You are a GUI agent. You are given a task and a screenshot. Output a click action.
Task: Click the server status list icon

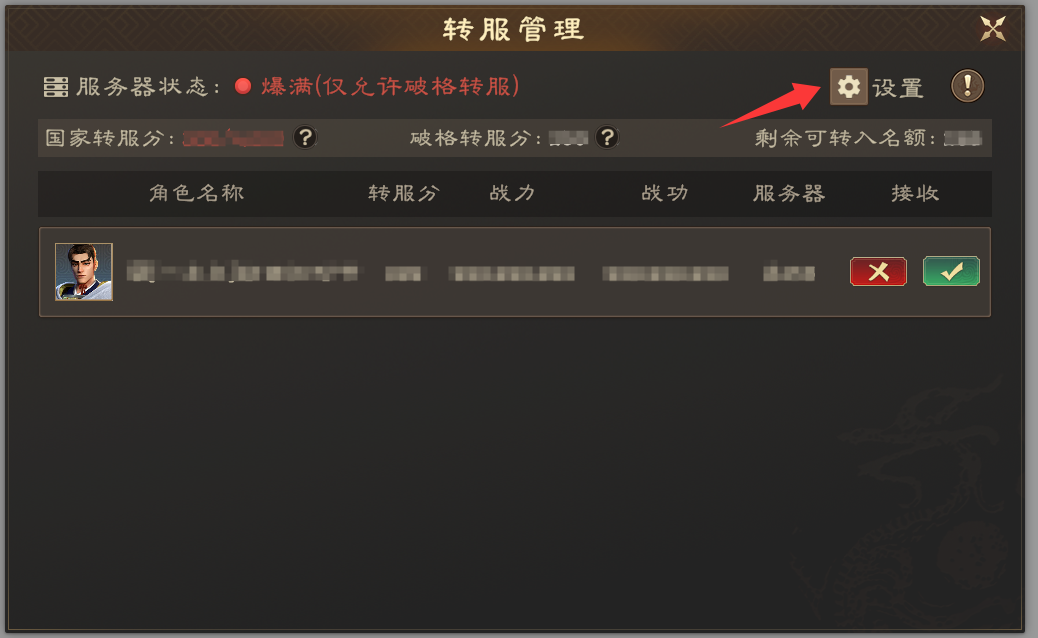point(56,87)
